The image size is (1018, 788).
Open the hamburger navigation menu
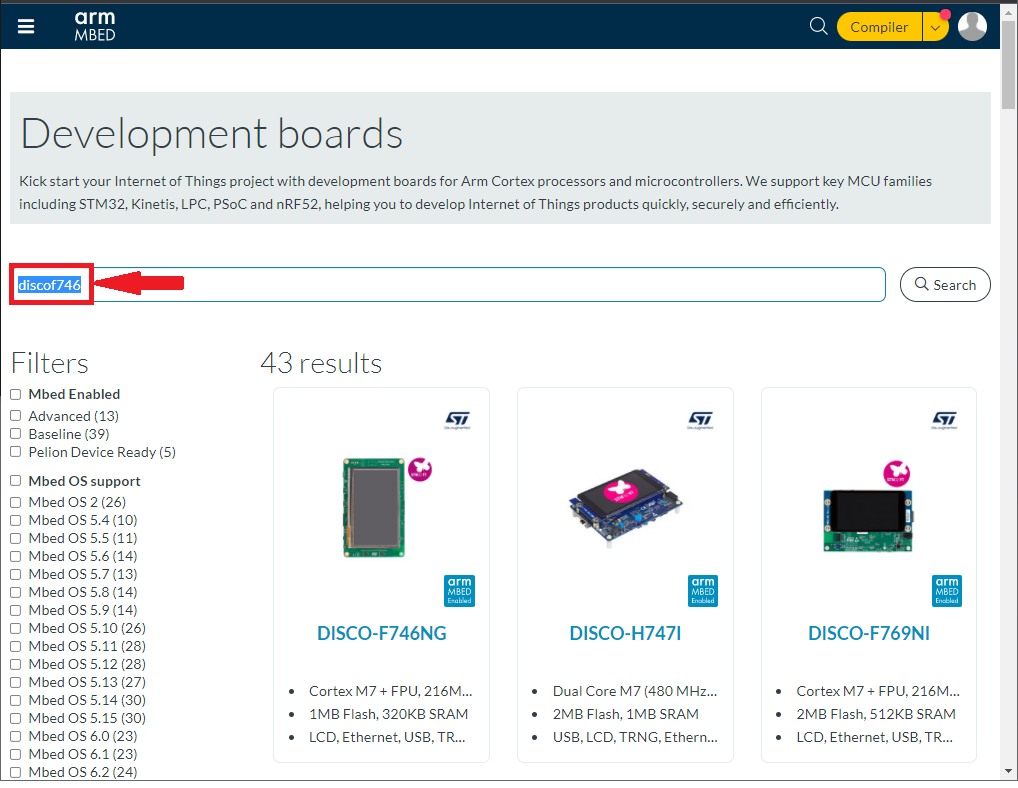26,26
